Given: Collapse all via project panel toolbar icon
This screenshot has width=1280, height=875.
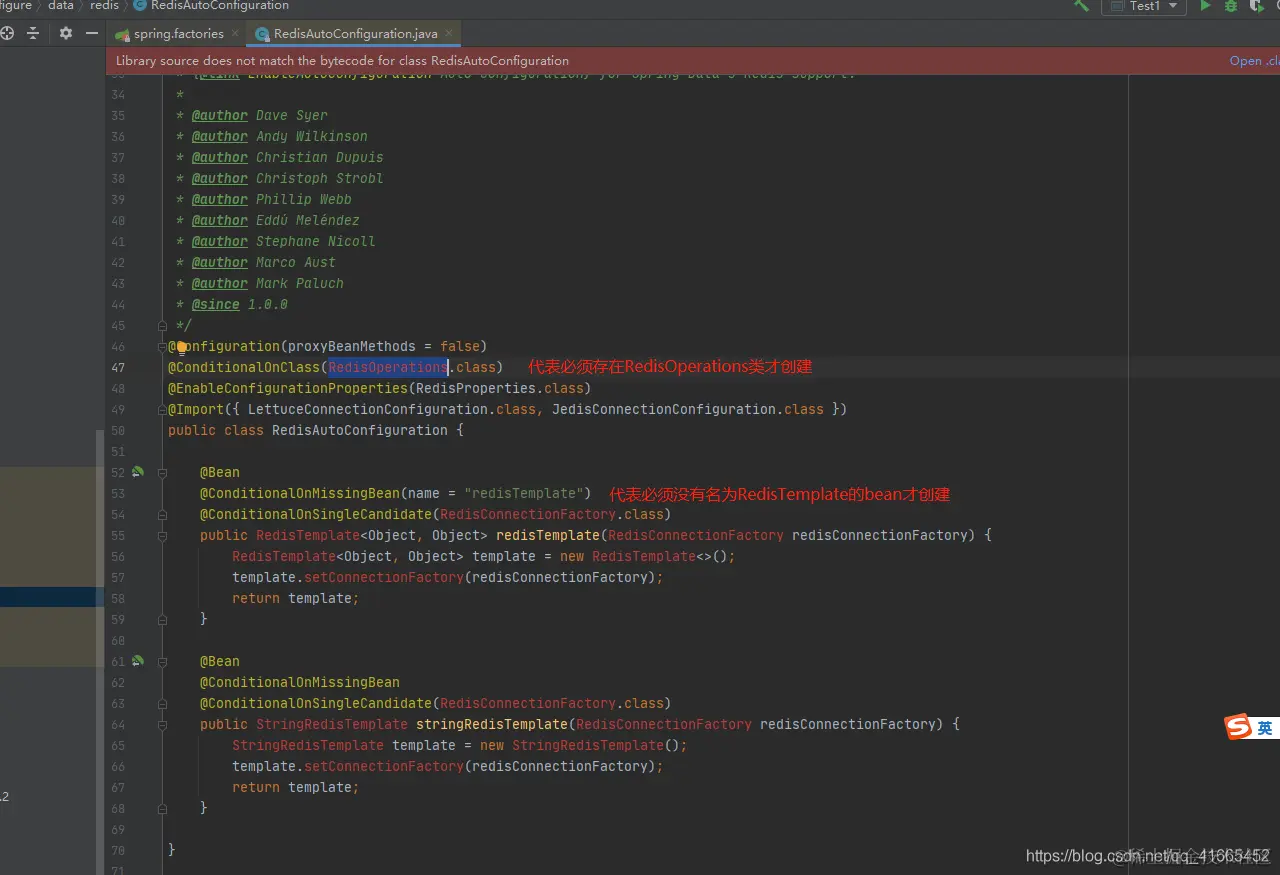Looking at the screenshot, I should 33,33.
